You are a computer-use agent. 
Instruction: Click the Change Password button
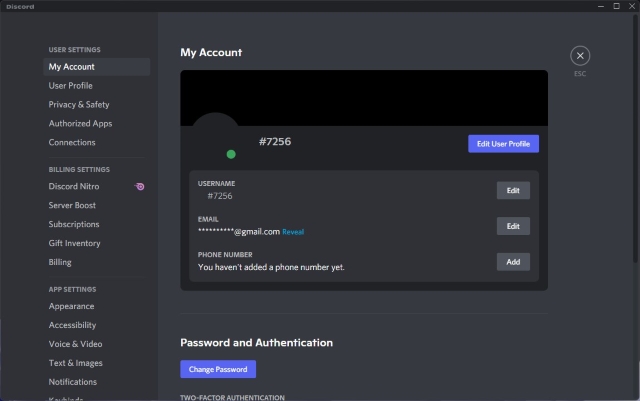point(218,369)
